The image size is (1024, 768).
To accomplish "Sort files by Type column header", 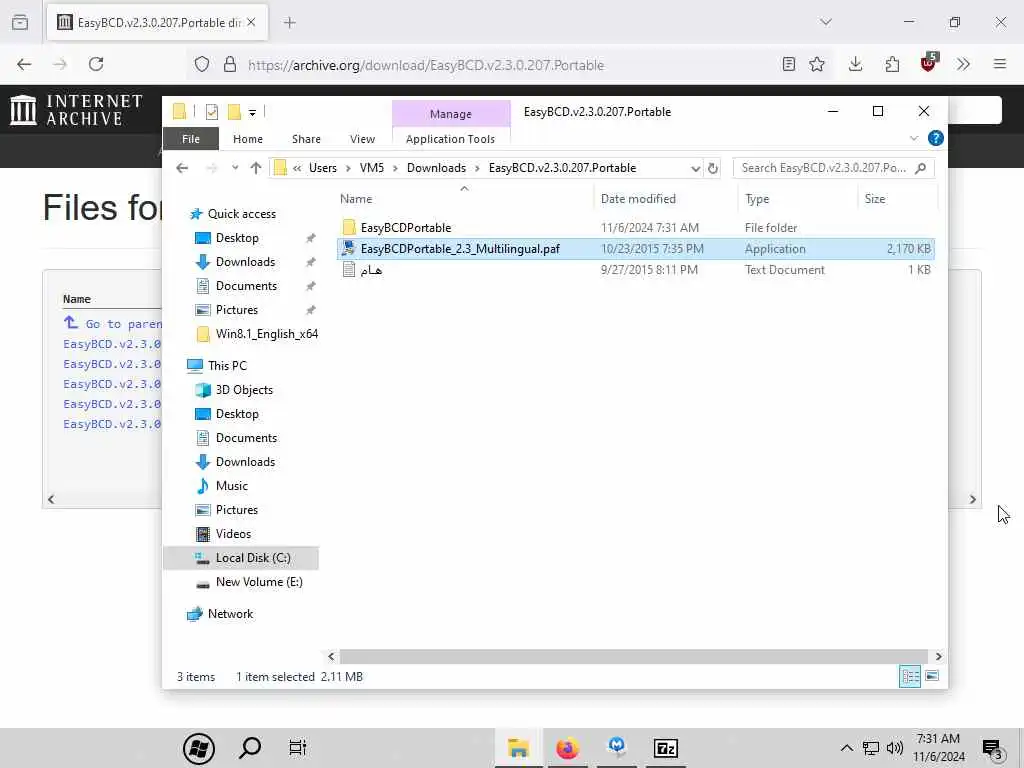I will tap(797, 199).
